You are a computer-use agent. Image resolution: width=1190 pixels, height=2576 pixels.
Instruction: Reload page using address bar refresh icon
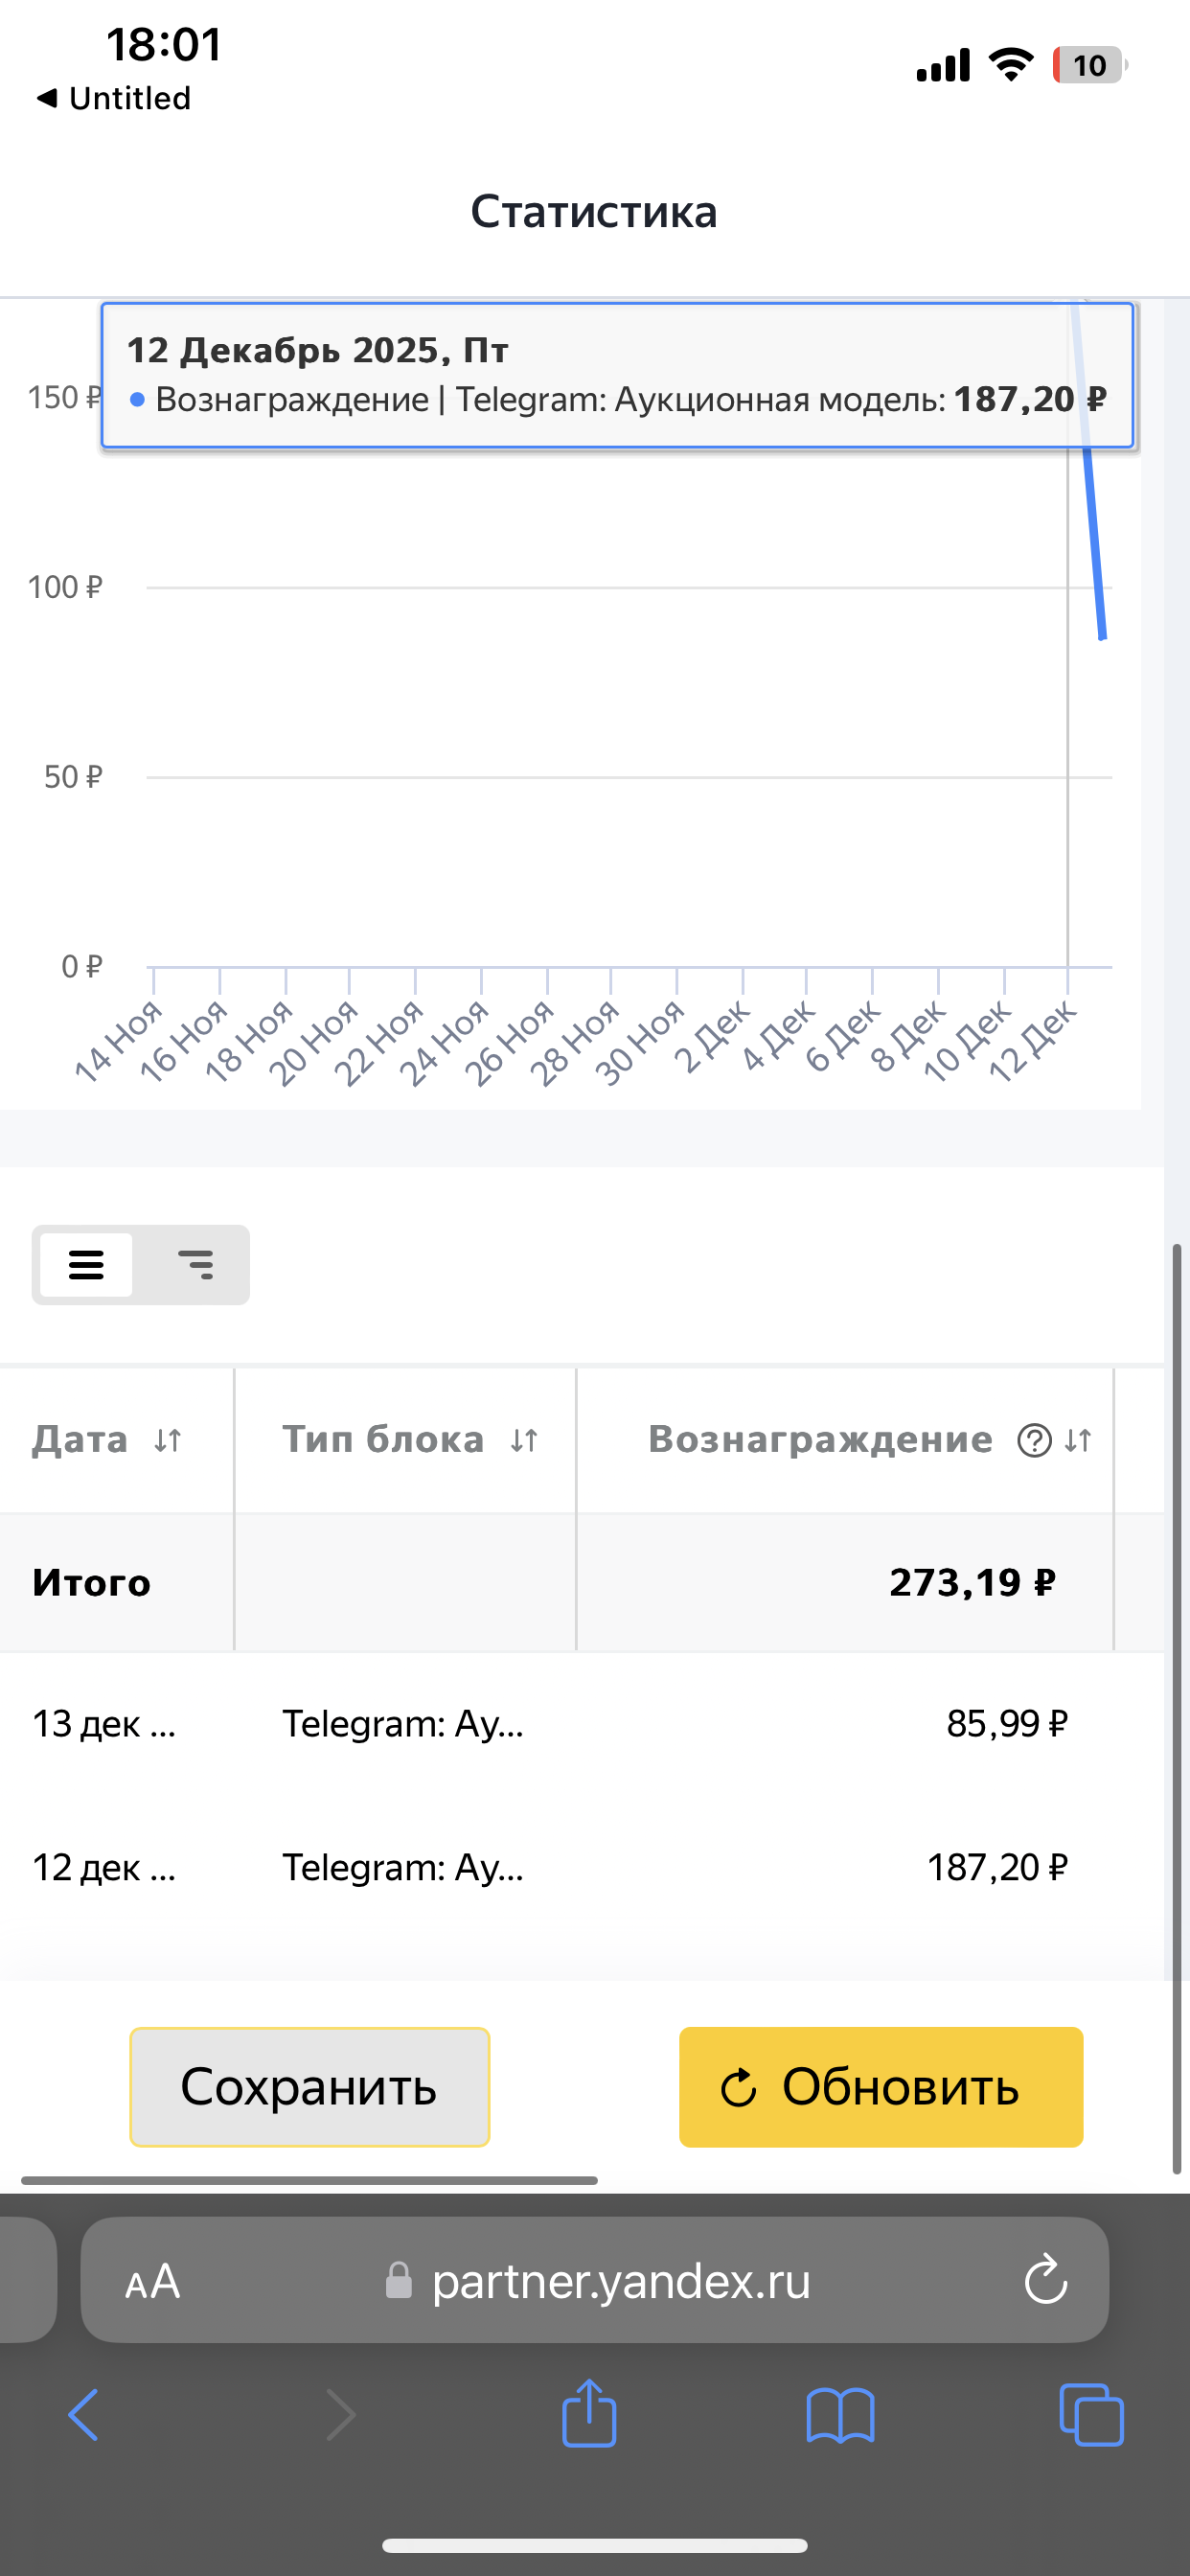pos(1046,2281)
